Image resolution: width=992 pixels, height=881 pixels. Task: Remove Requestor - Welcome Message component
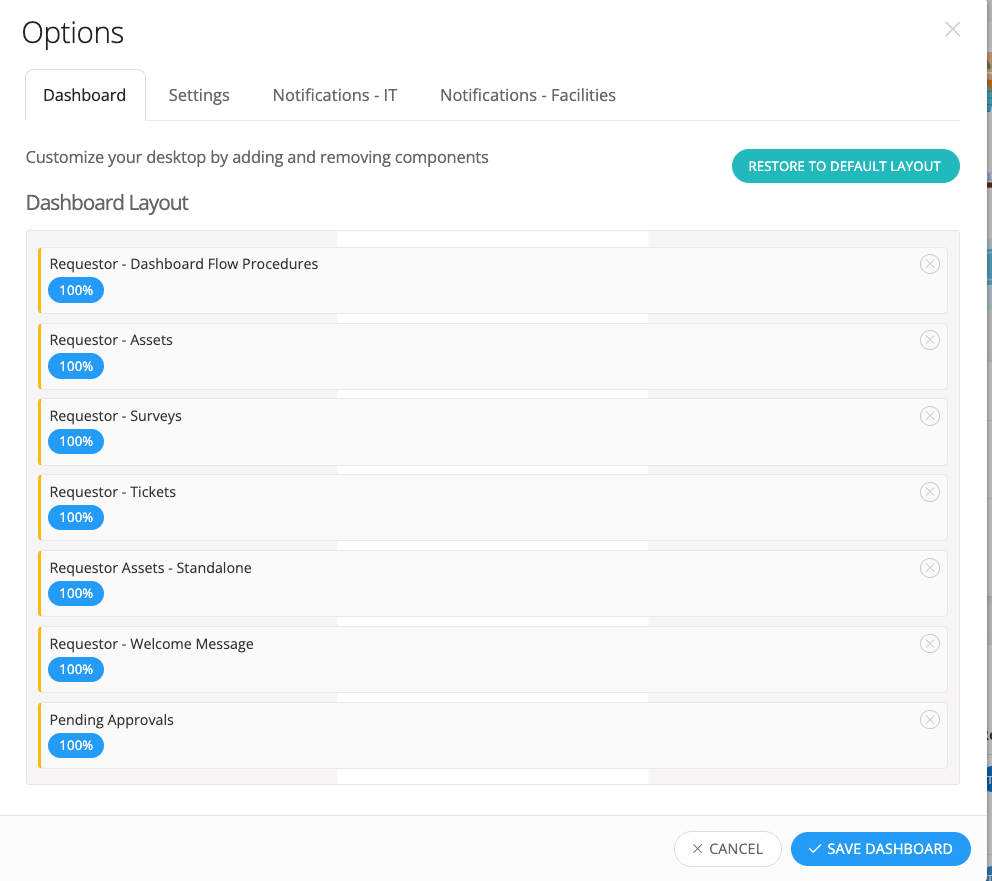pos(929,643)
